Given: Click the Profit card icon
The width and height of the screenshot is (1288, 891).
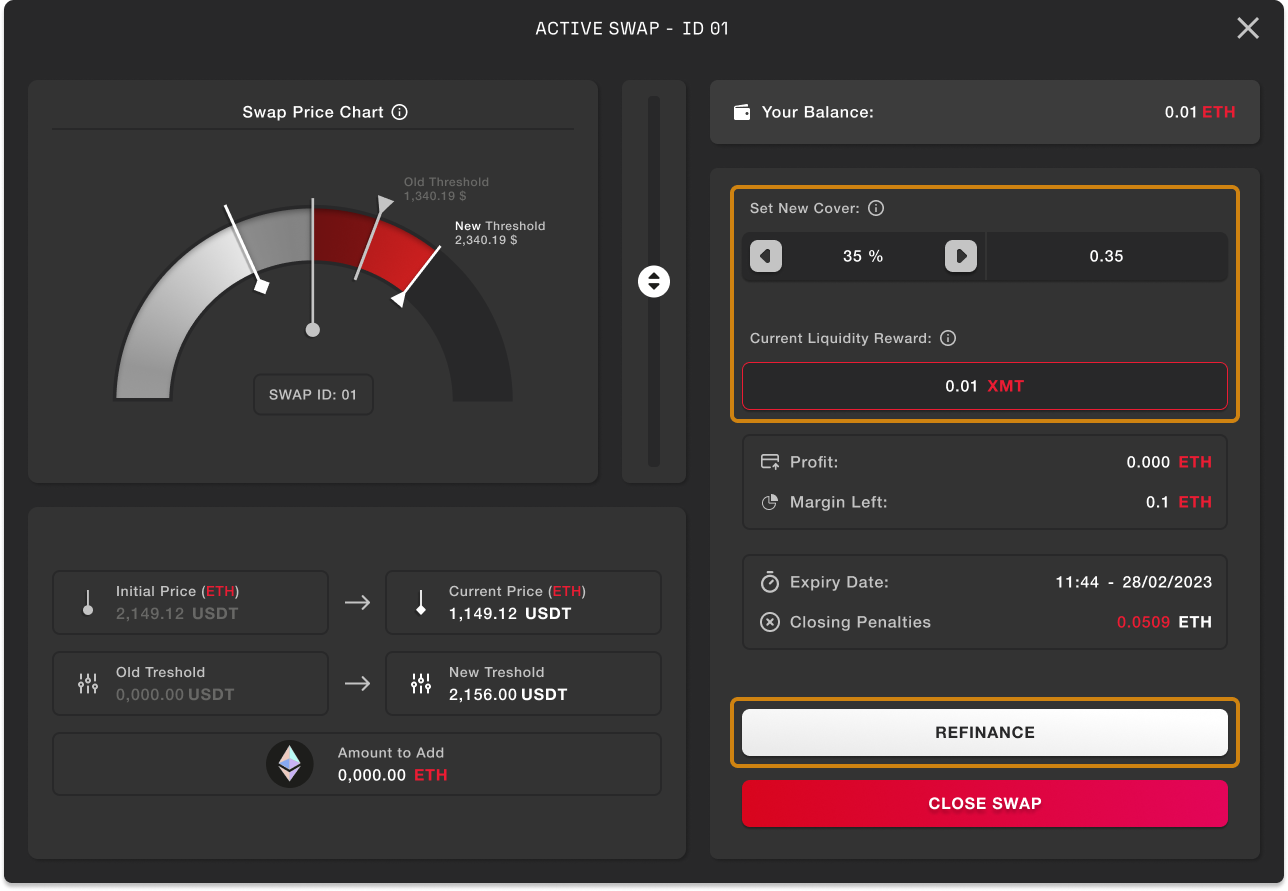Looking at the screenshot, I should (x=769, y=462).
